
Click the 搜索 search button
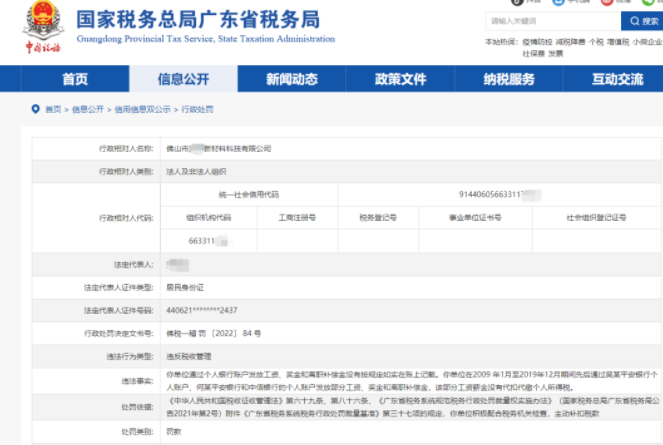[x=642, y=21]
